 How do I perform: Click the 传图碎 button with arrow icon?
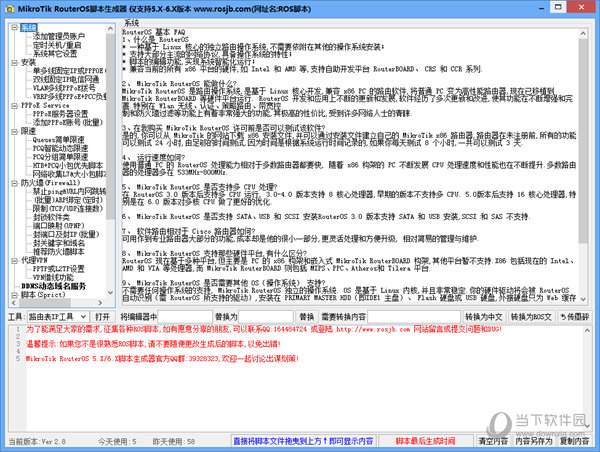coord(574,317)
